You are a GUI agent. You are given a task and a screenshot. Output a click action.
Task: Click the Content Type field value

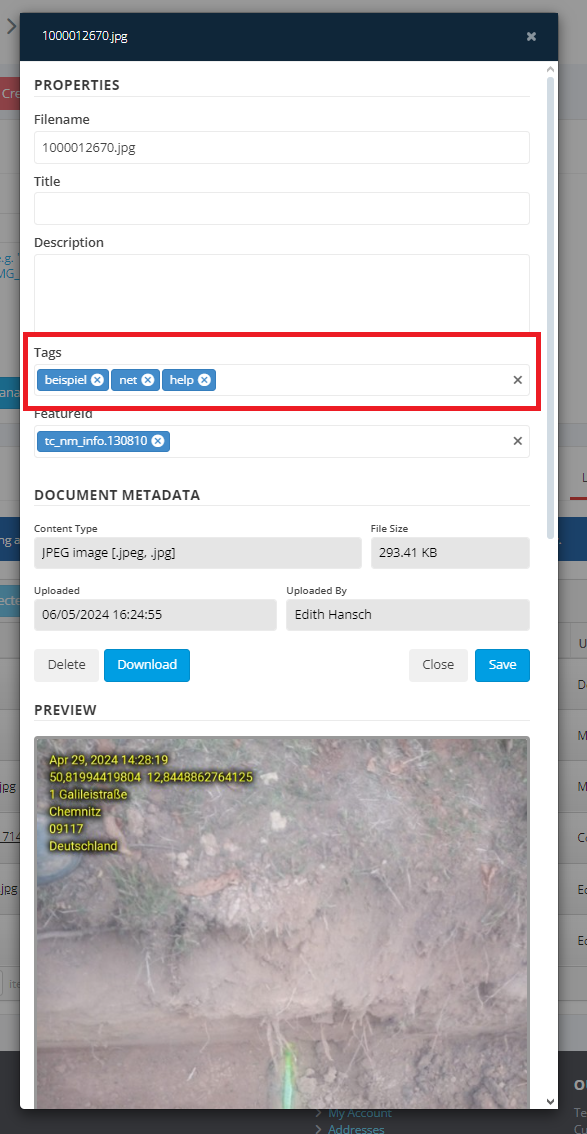point(197,553)
